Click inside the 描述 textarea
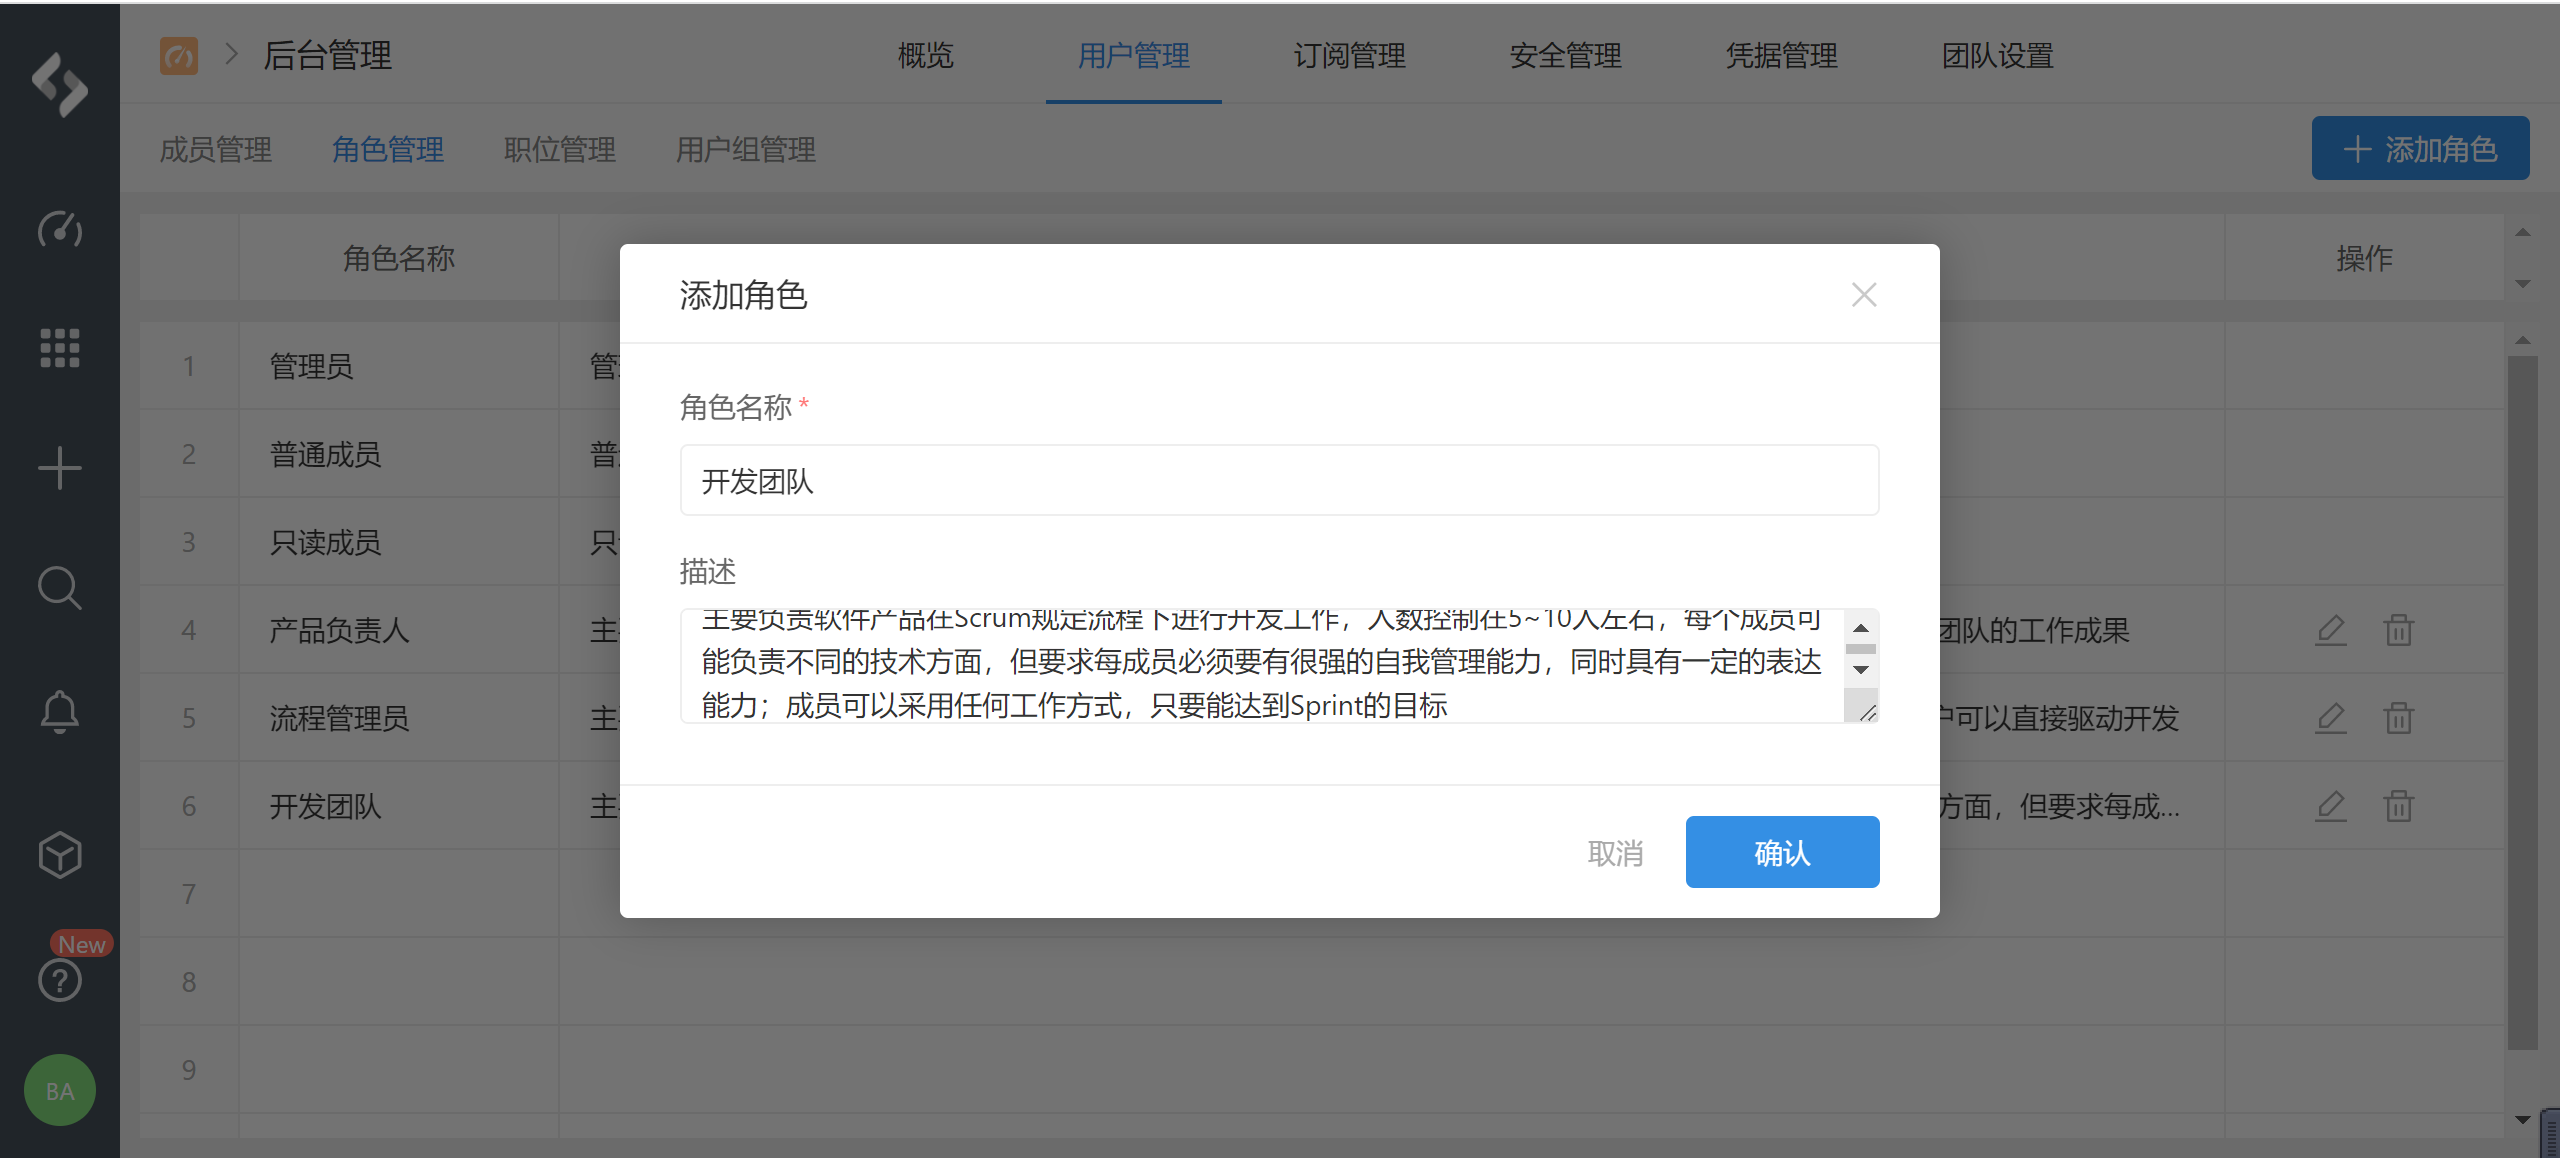2560x1158 pixels. (1260, 665)
